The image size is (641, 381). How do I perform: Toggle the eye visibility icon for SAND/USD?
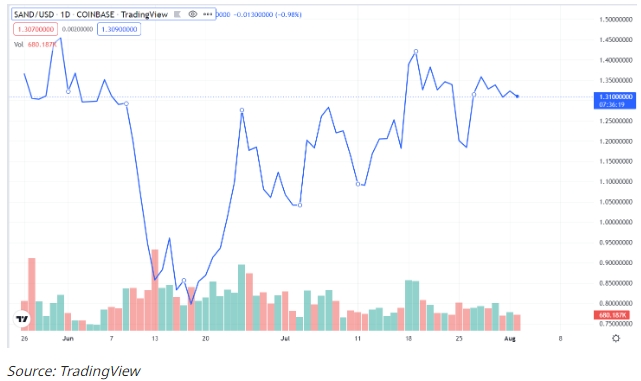193,14
